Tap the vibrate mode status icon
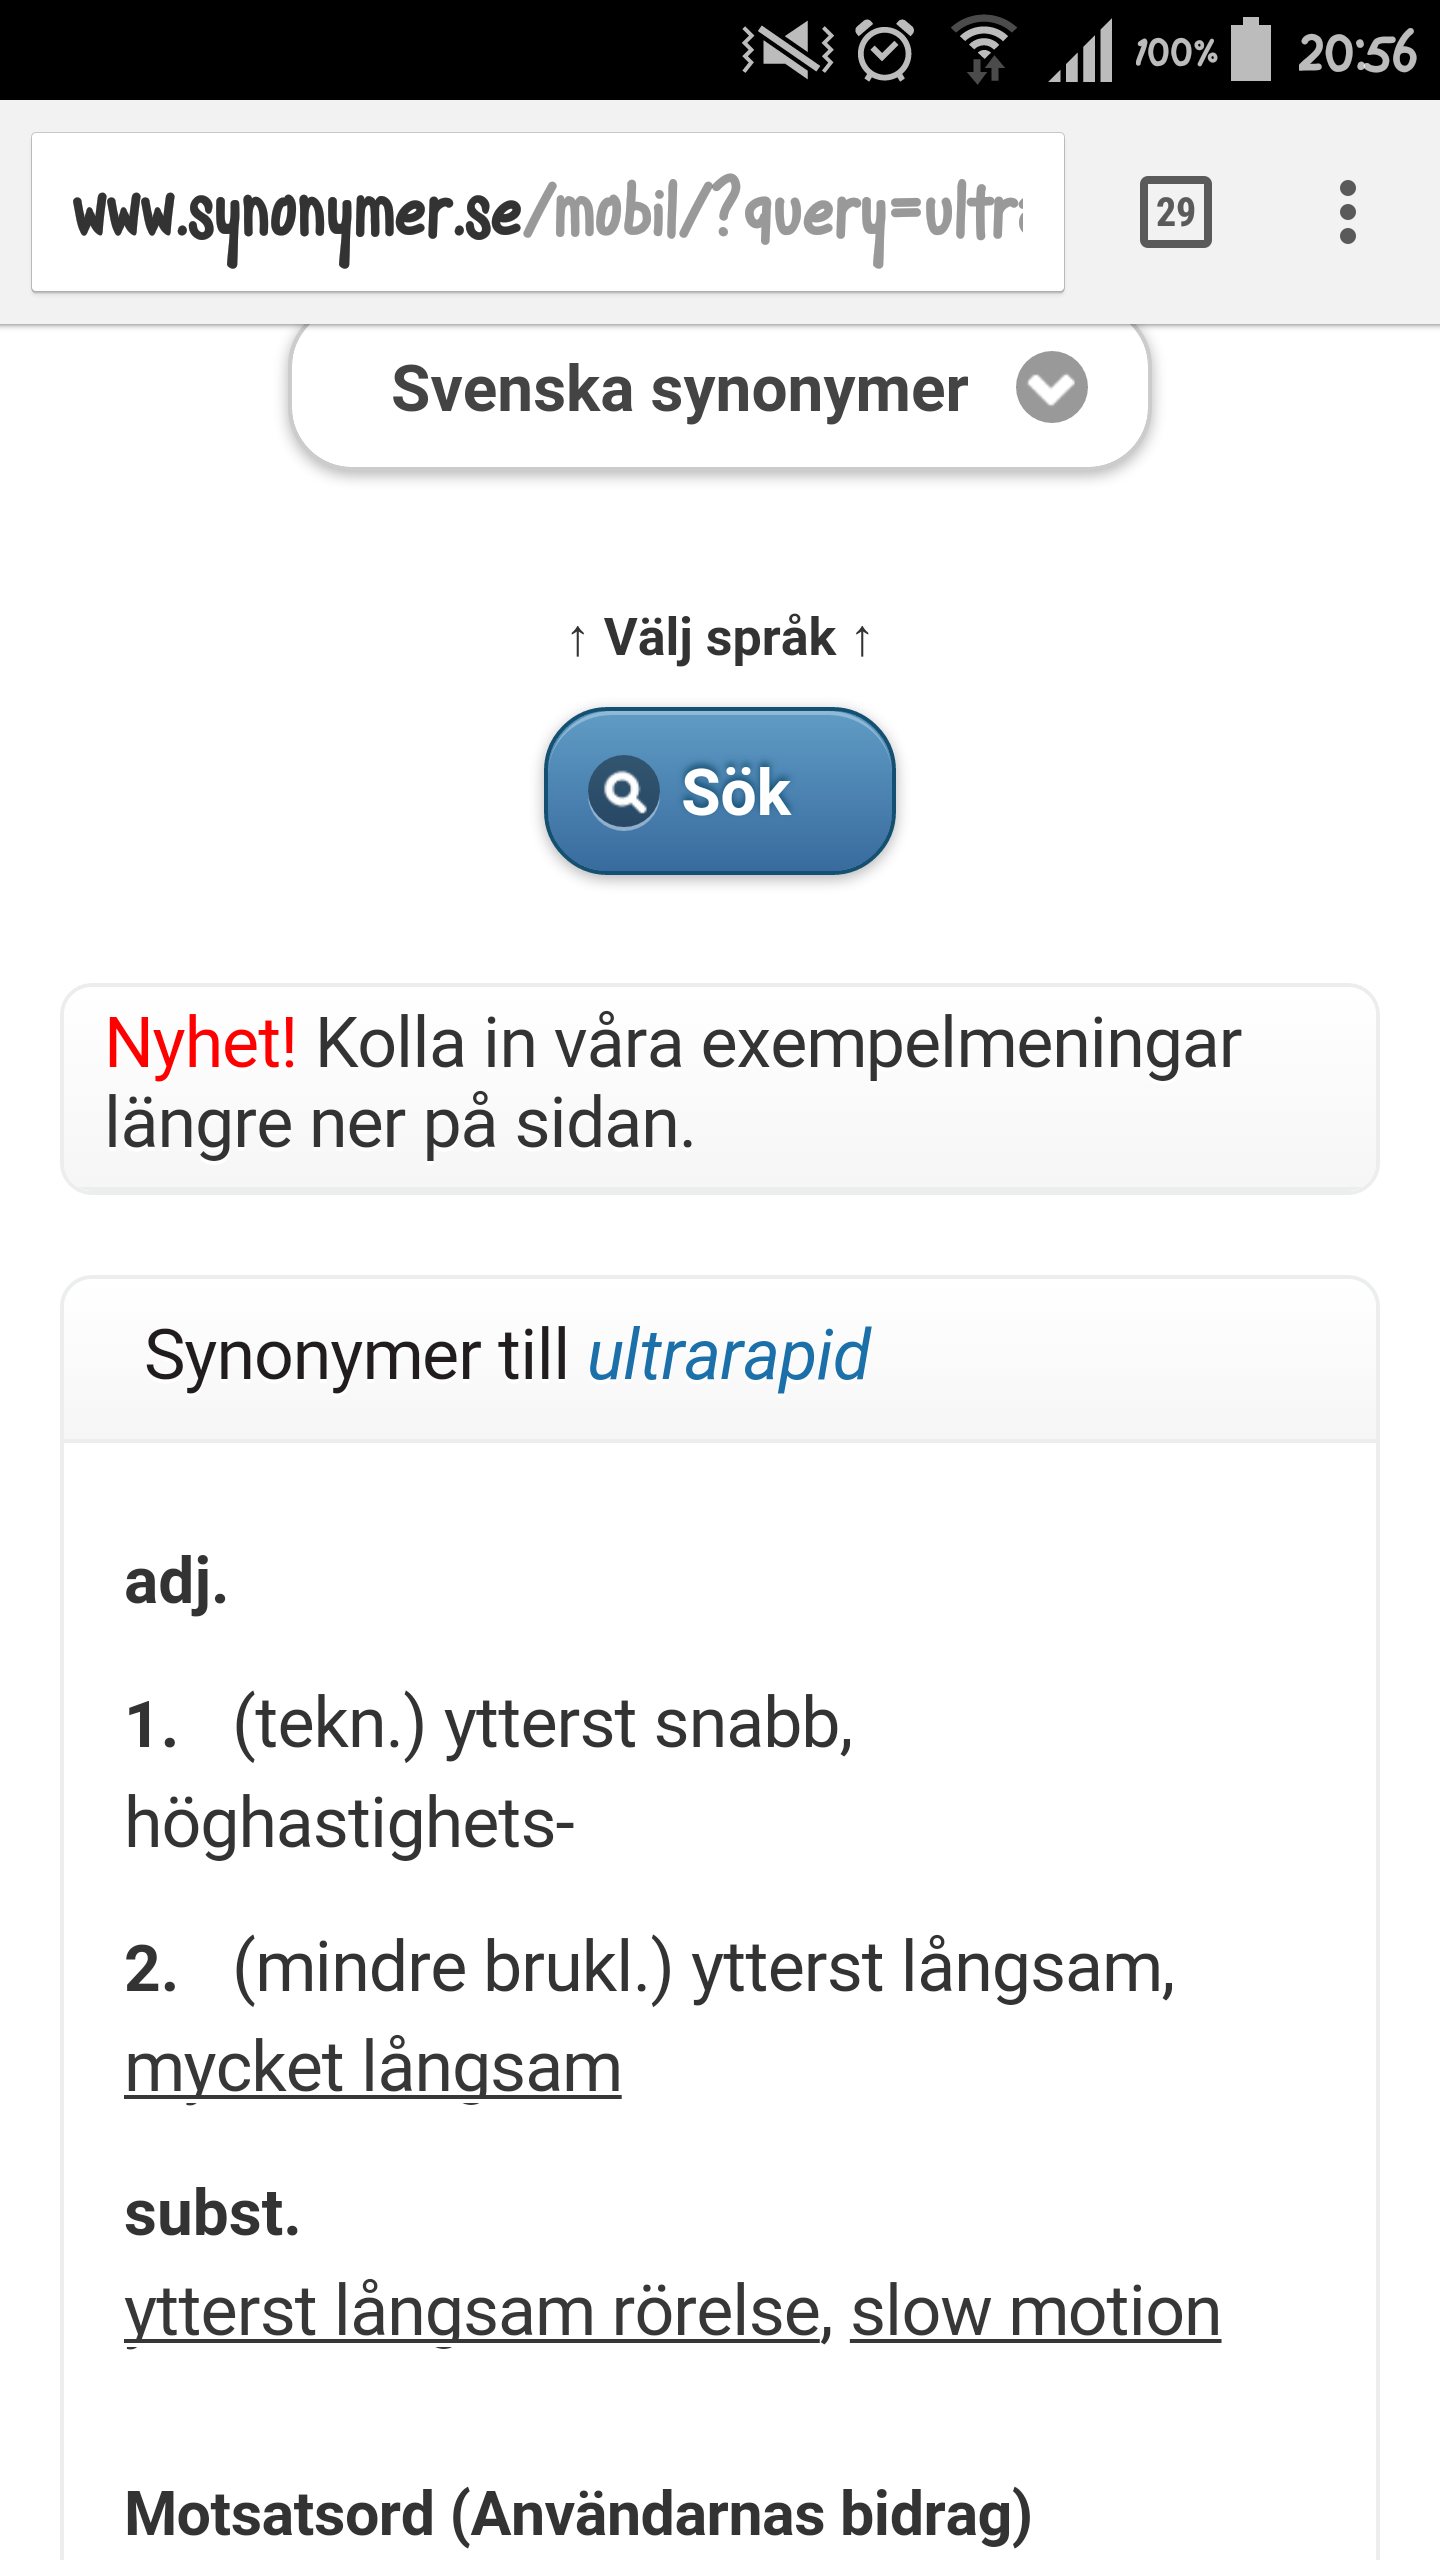Viewport: 1440px width, 2560px height. 787,50
